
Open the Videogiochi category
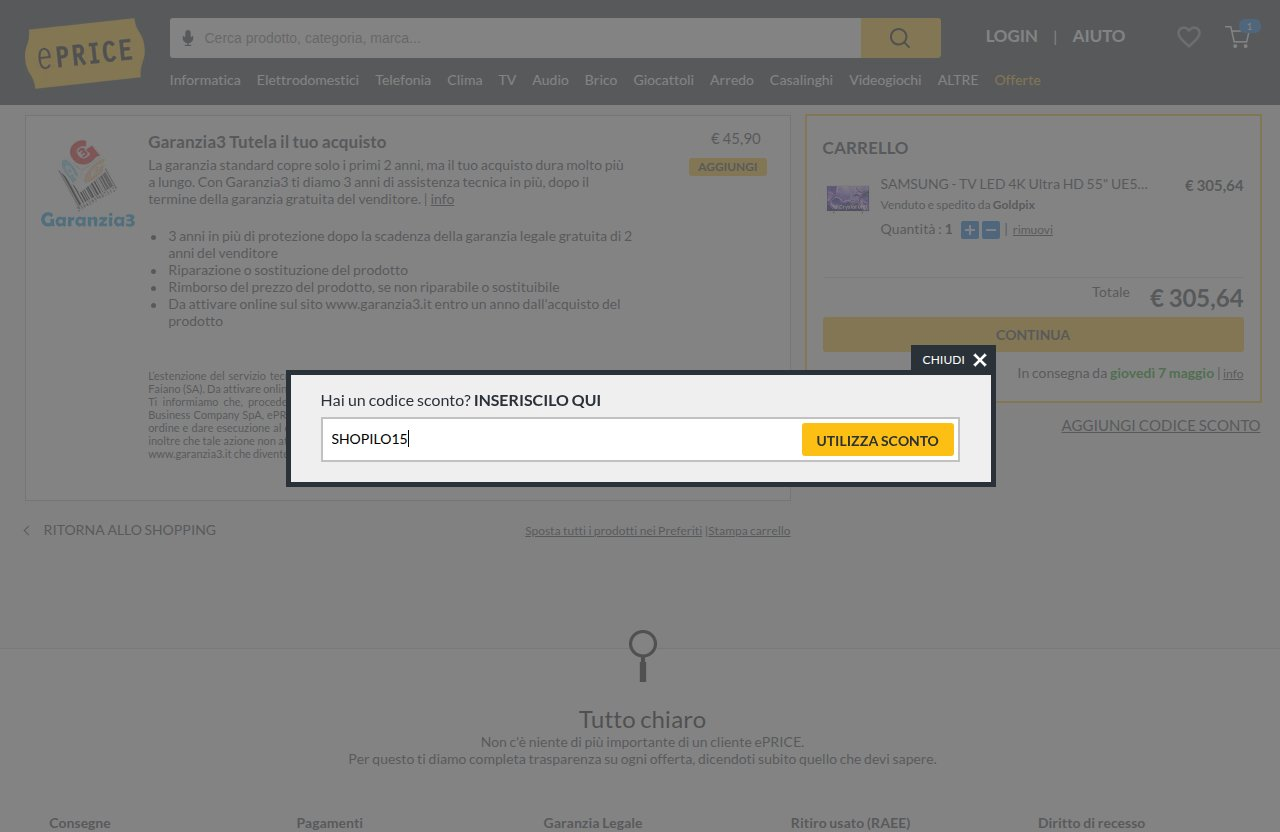[x=885, y=80]
